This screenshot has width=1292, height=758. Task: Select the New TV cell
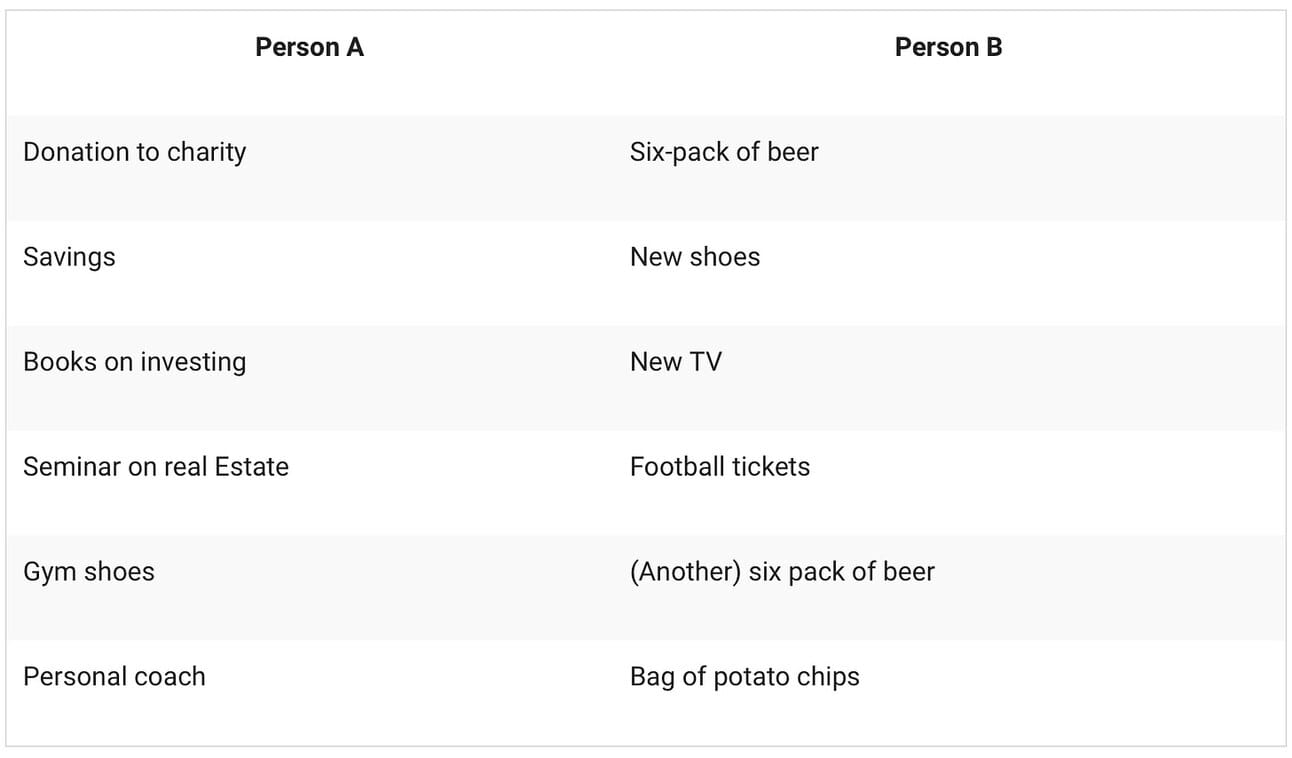click(675, 362)
